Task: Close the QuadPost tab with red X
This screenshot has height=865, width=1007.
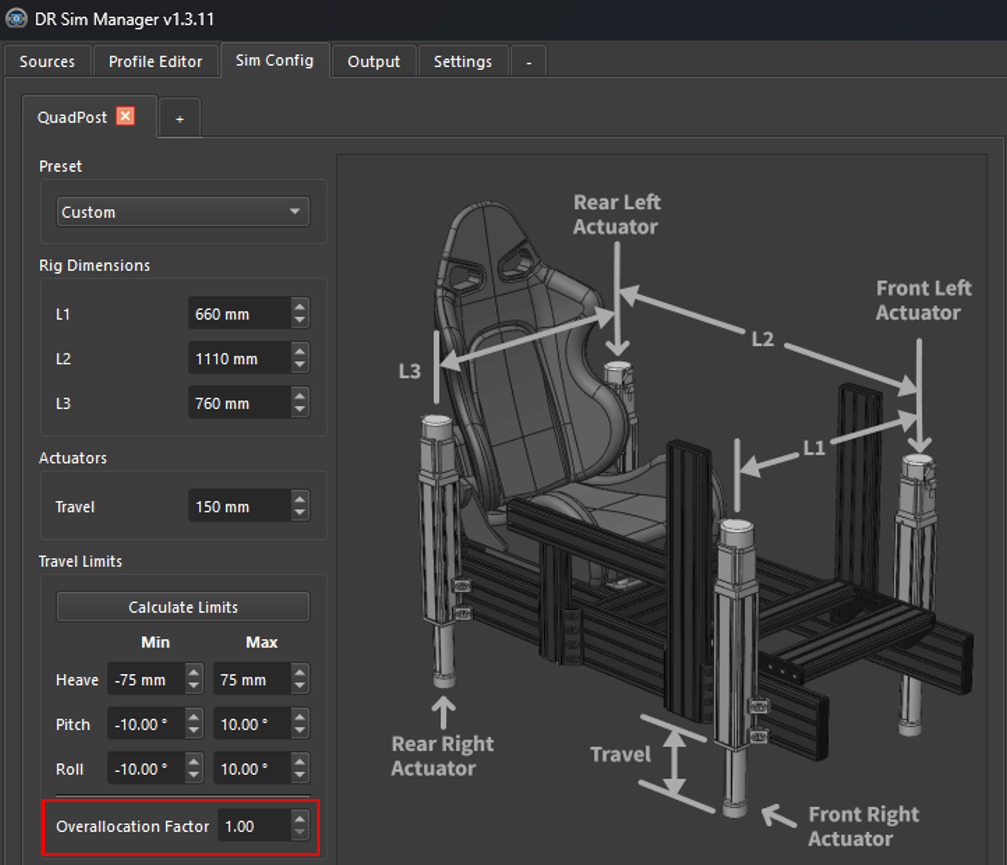Action: [125, 116]
